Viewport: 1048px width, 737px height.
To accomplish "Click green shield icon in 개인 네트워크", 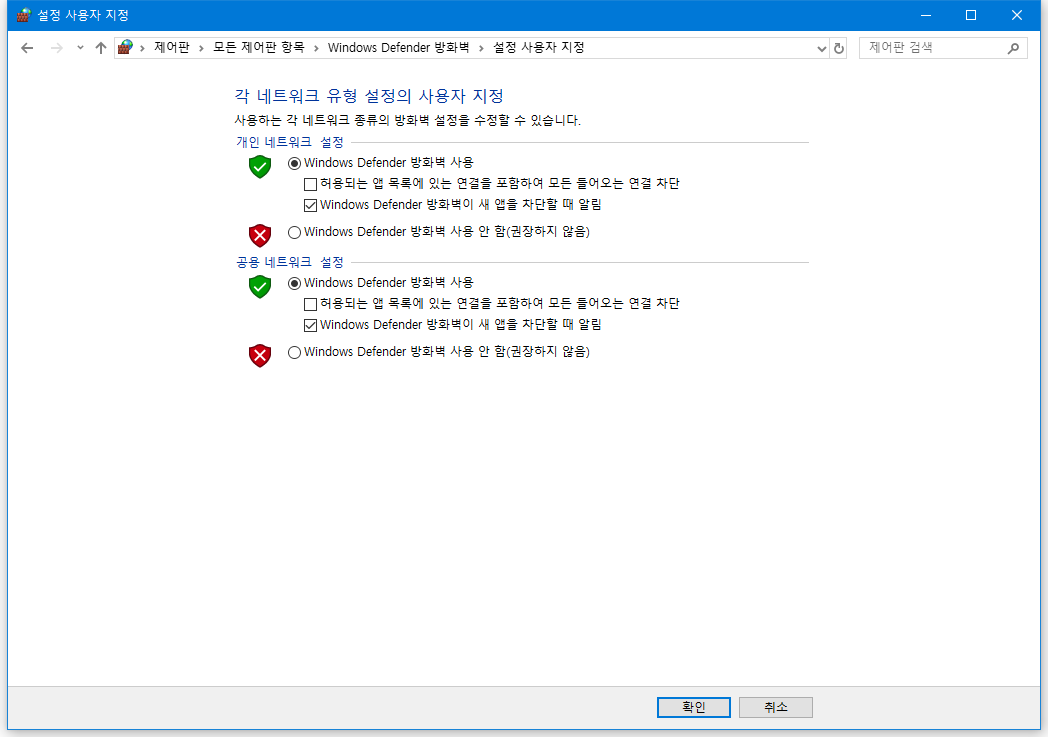I will click(260, 166).
